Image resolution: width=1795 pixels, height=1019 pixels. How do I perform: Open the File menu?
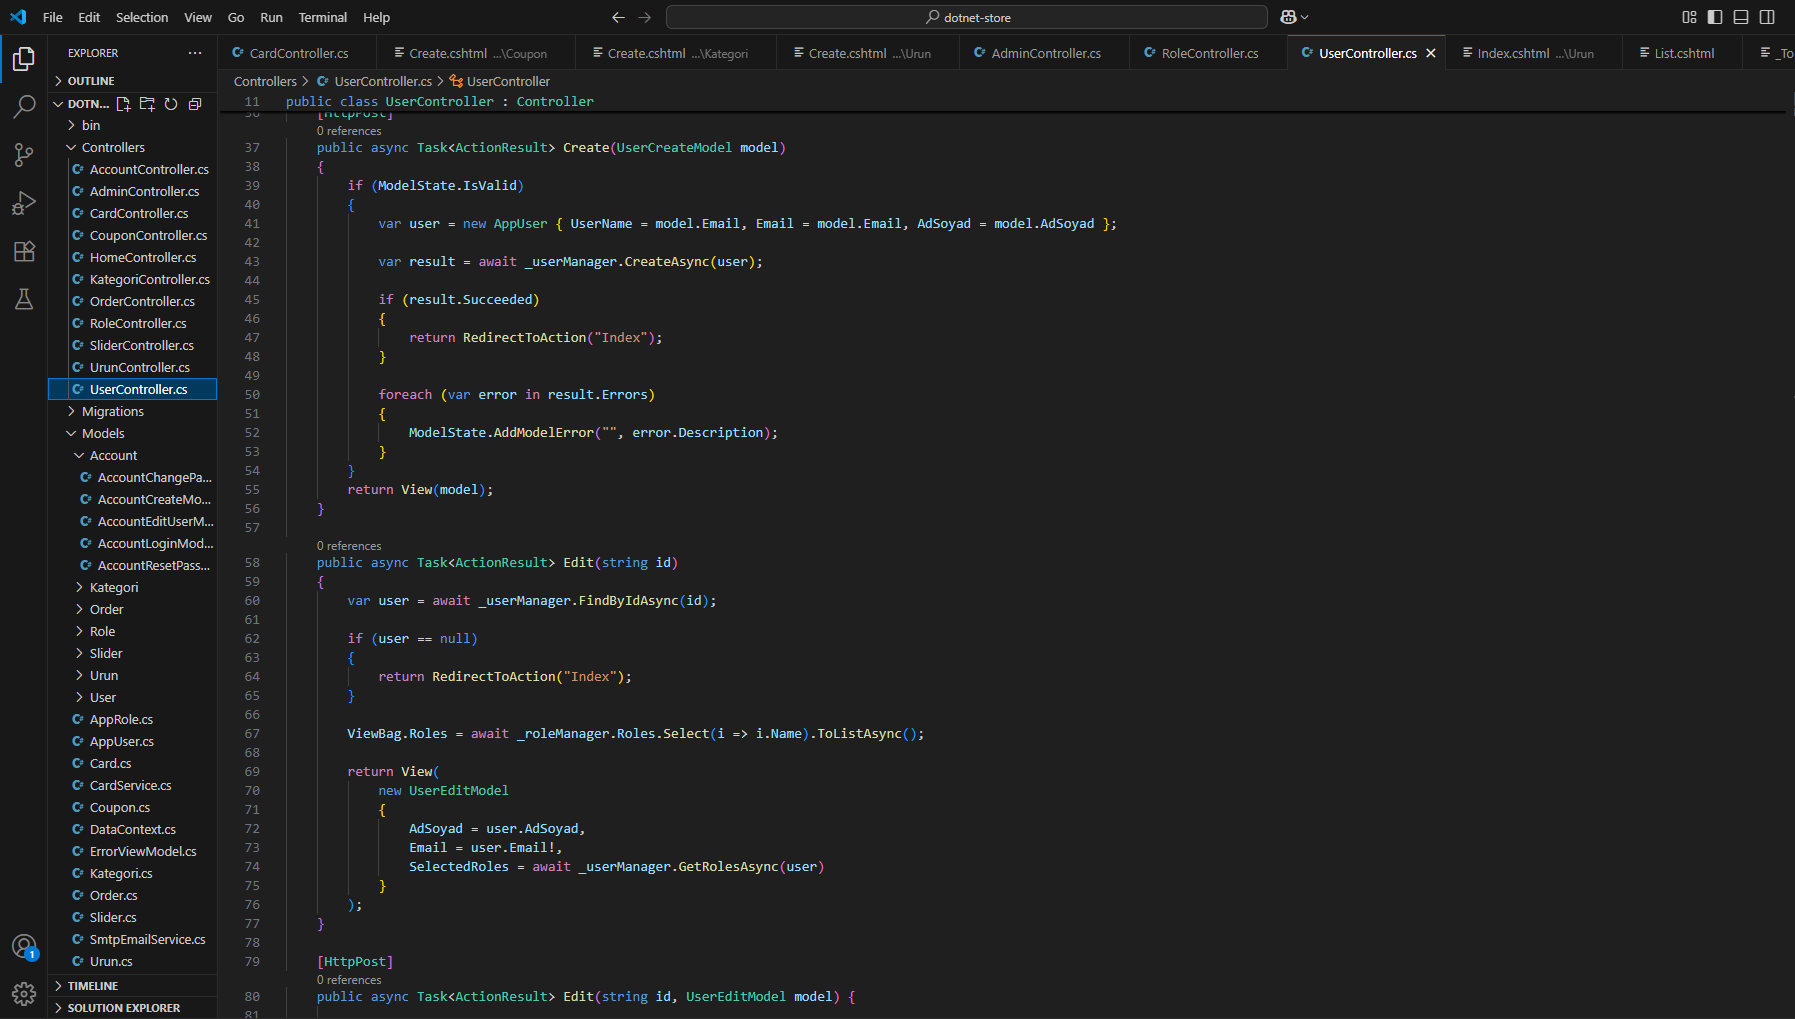tap(53, 17)
